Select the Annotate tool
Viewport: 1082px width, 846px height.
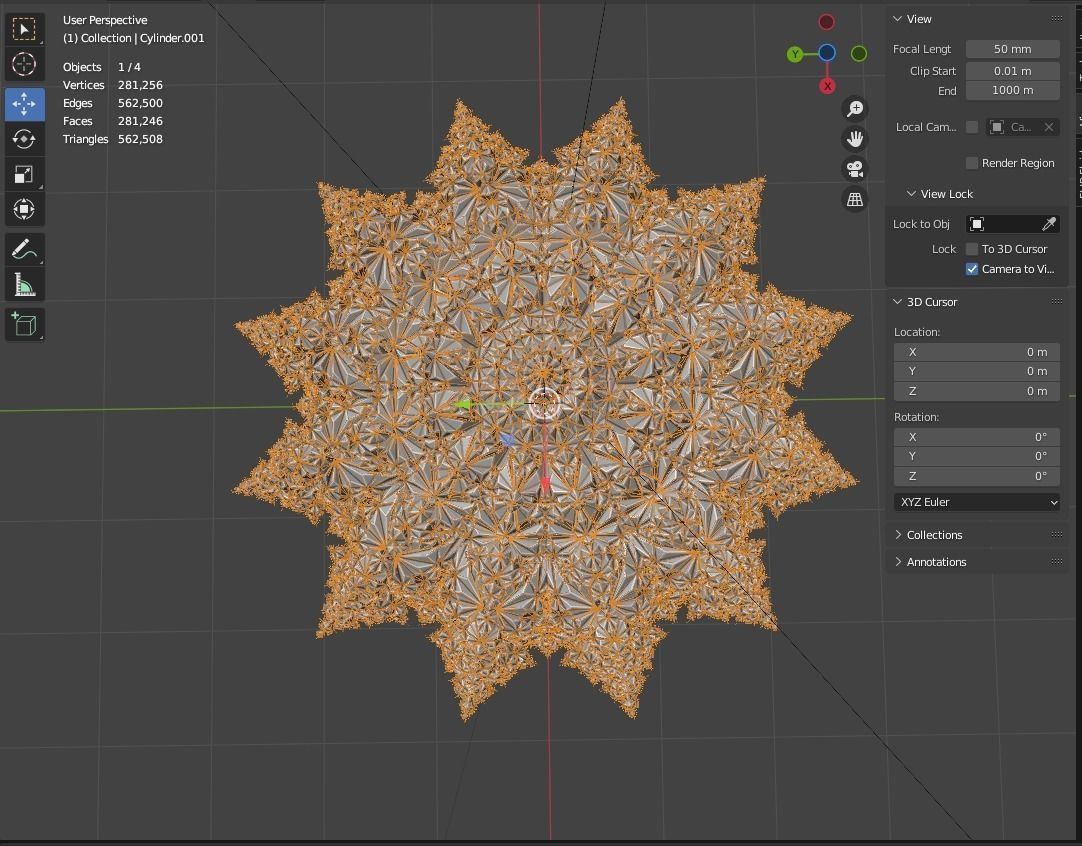(x=24, y=249)
